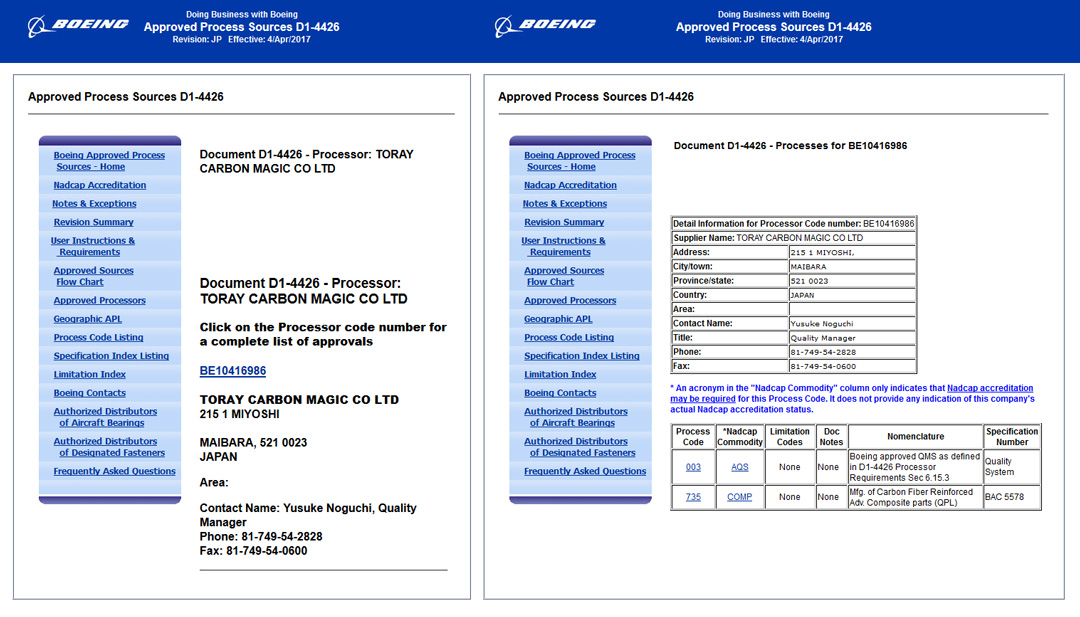Viewport: 1080px width, 617px height.
Task: Click the 'Limitation Codes' column header
Action: 789,437
